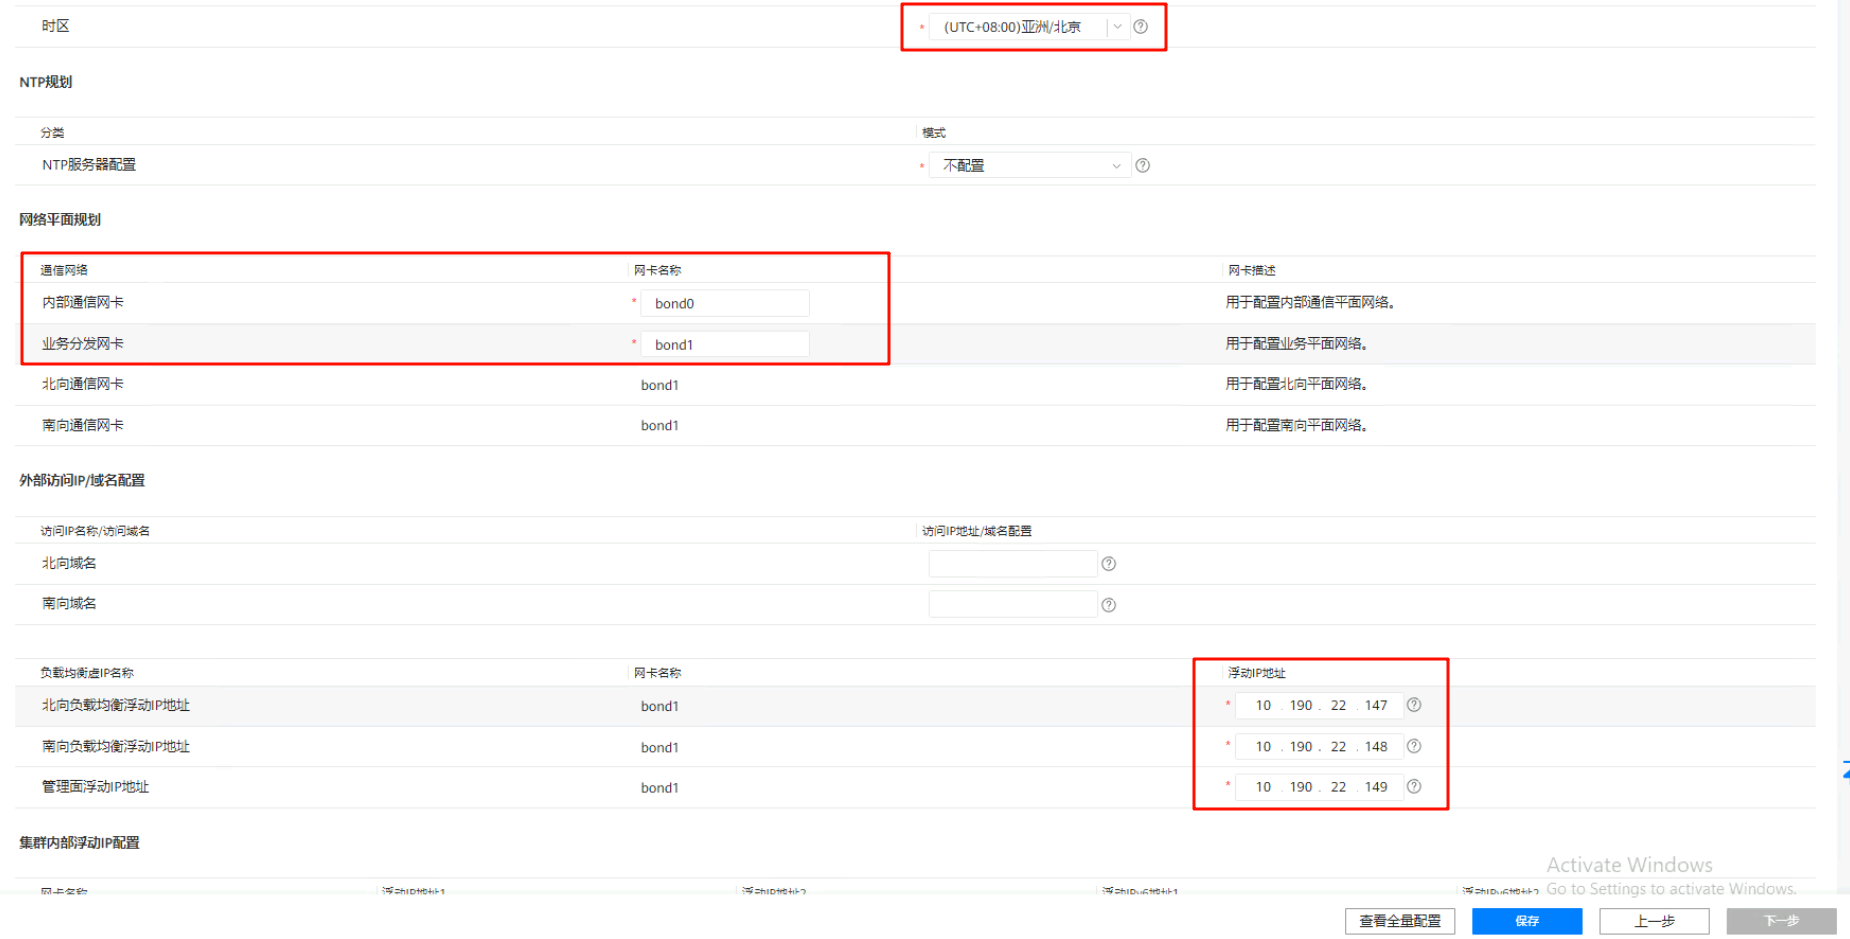The image size is (1850, 939).
Task: Click the 南向域名 input field
Action: click(x=1012, y=605)
